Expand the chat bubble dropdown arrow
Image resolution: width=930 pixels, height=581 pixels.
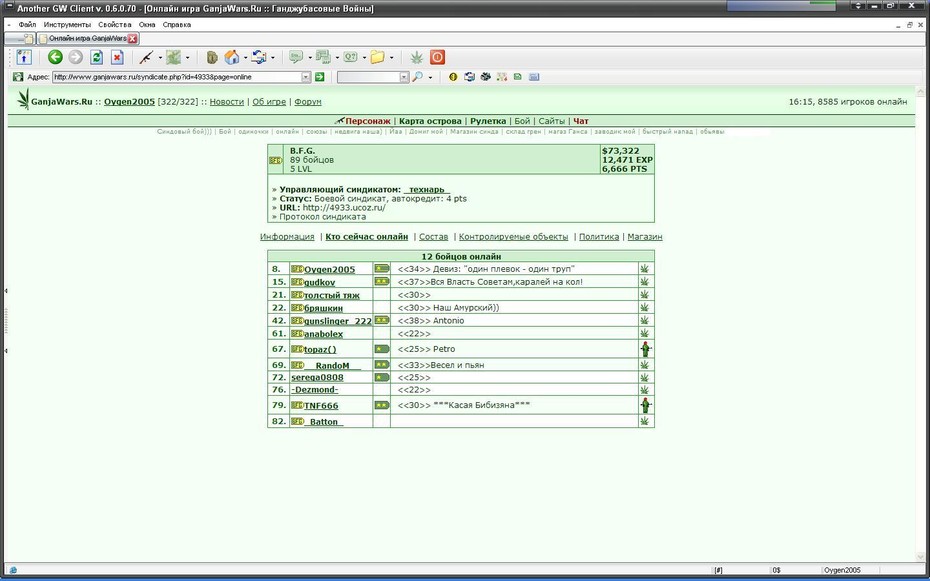310,58
